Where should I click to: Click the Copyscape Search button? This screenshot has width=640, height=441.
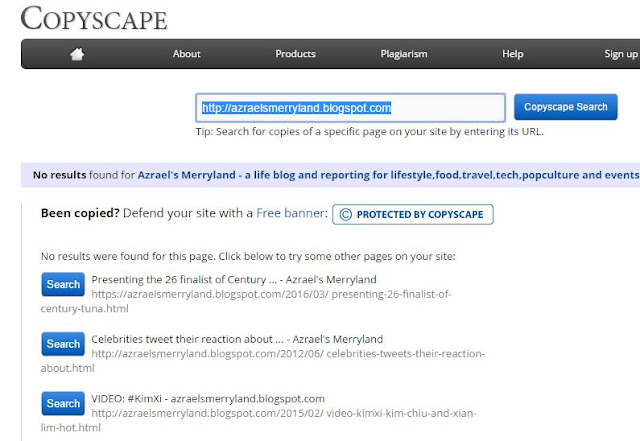pos(566,107)
